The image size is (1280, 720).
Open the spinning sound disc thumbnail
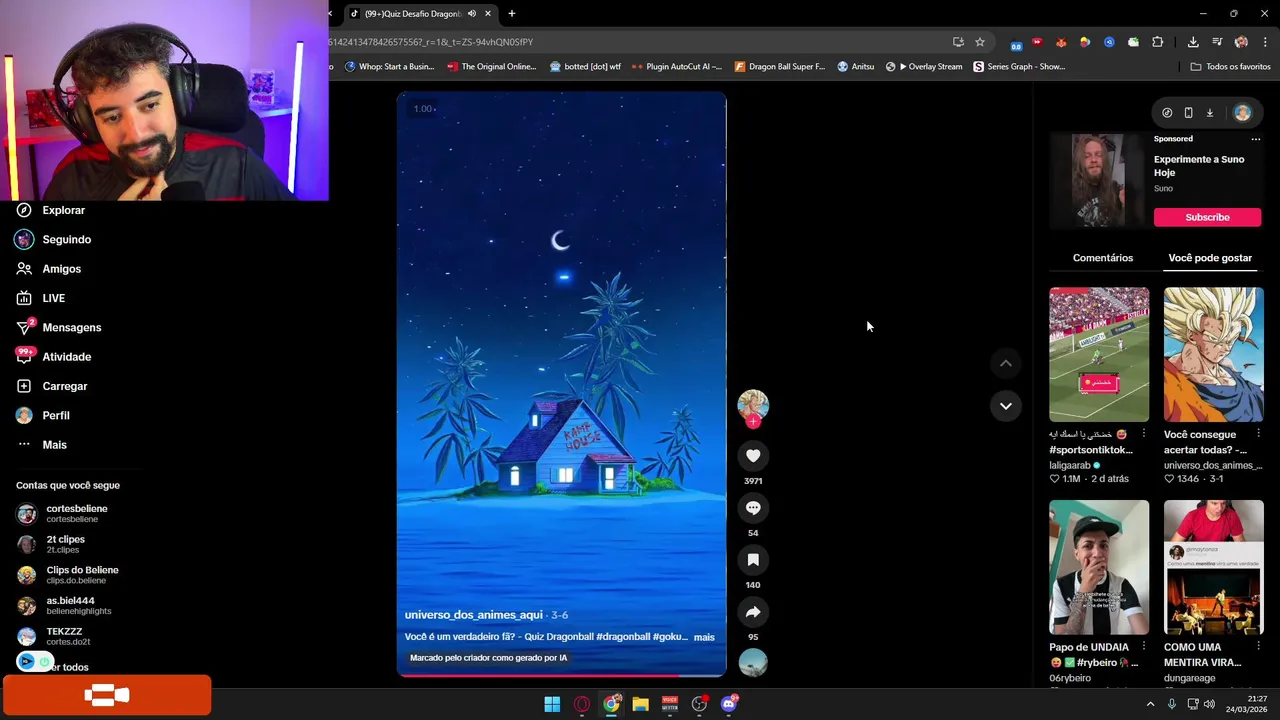tap(753, 663)
